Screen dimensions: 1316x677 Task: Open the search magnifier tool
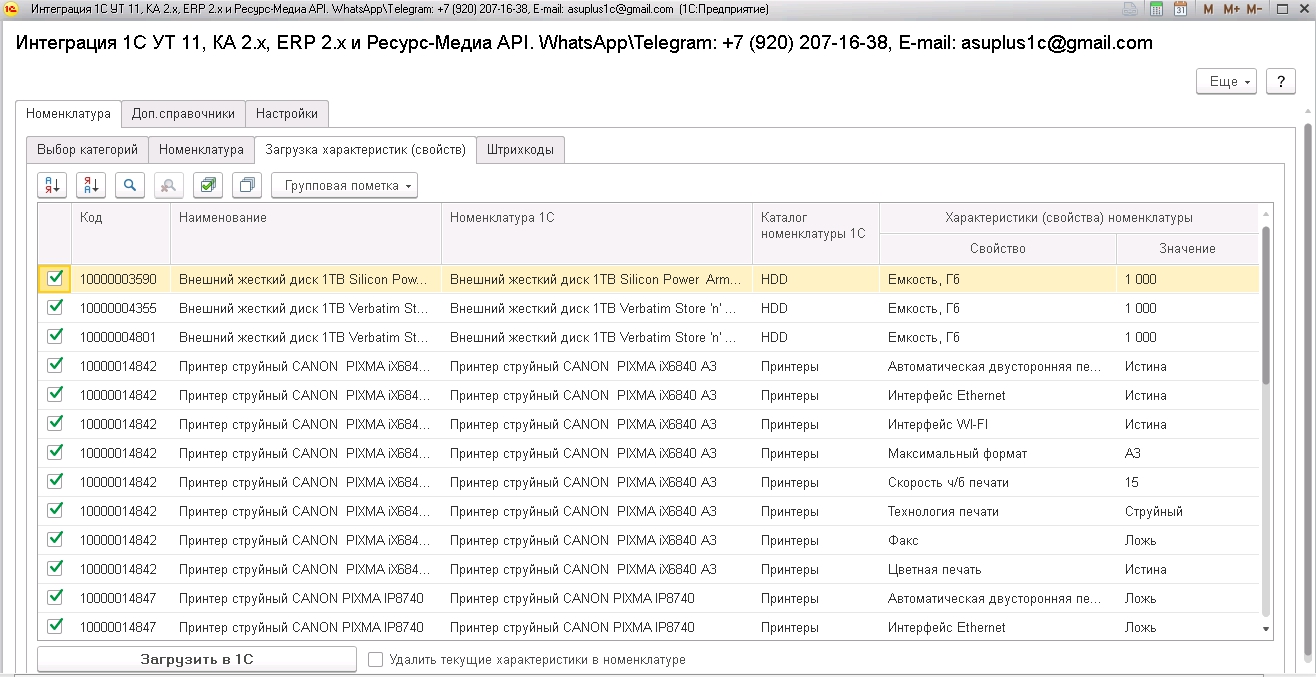click(130, 185)
